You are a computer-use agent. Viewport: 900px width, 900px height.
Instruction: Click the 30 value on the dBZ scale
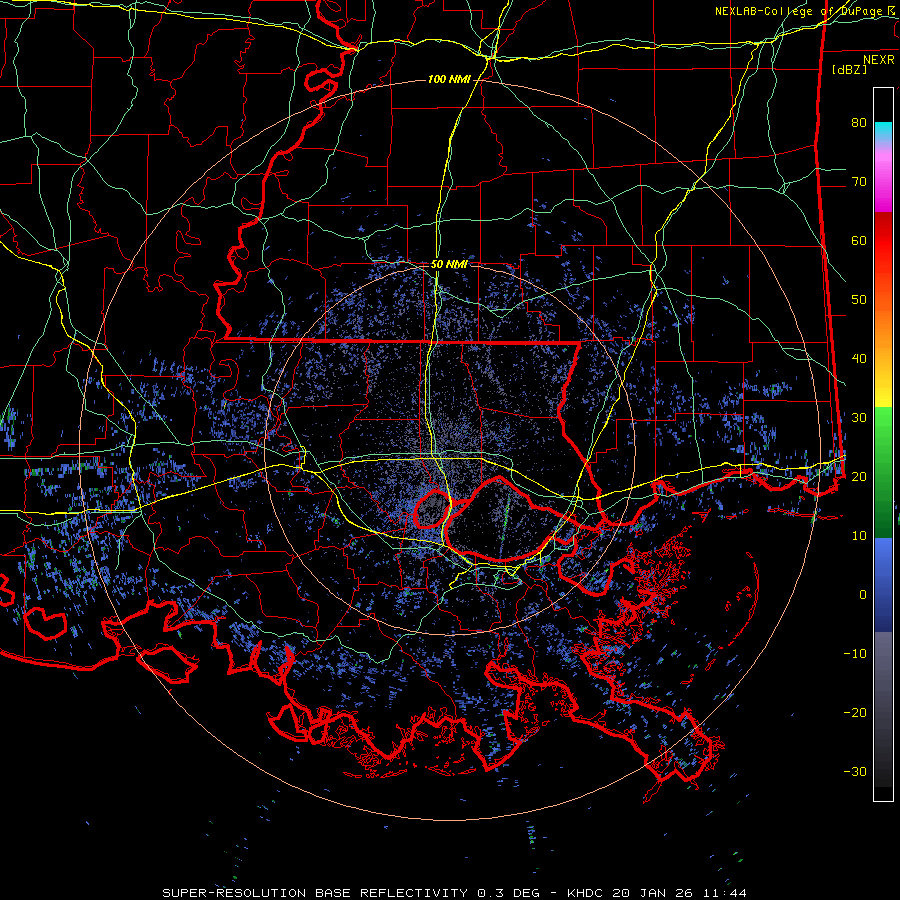859,418
